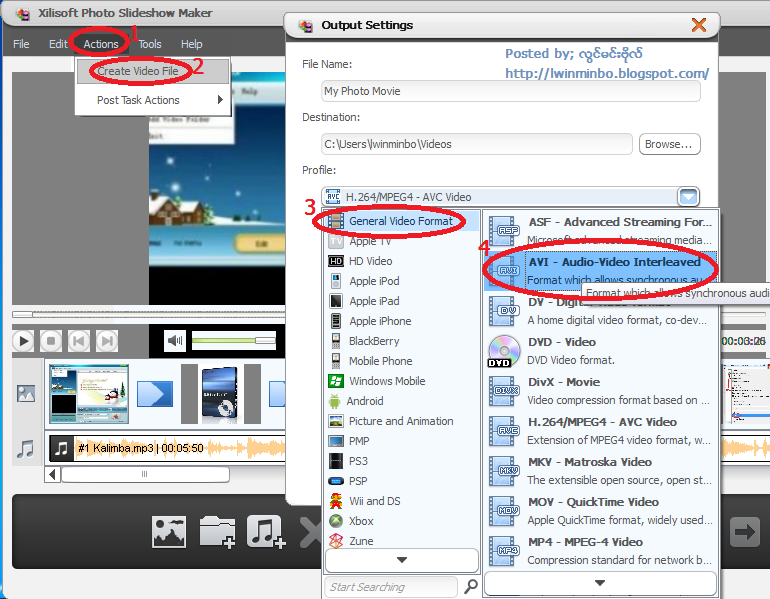
Task: Close the Output Settings dialog
Action: point(698,25)
